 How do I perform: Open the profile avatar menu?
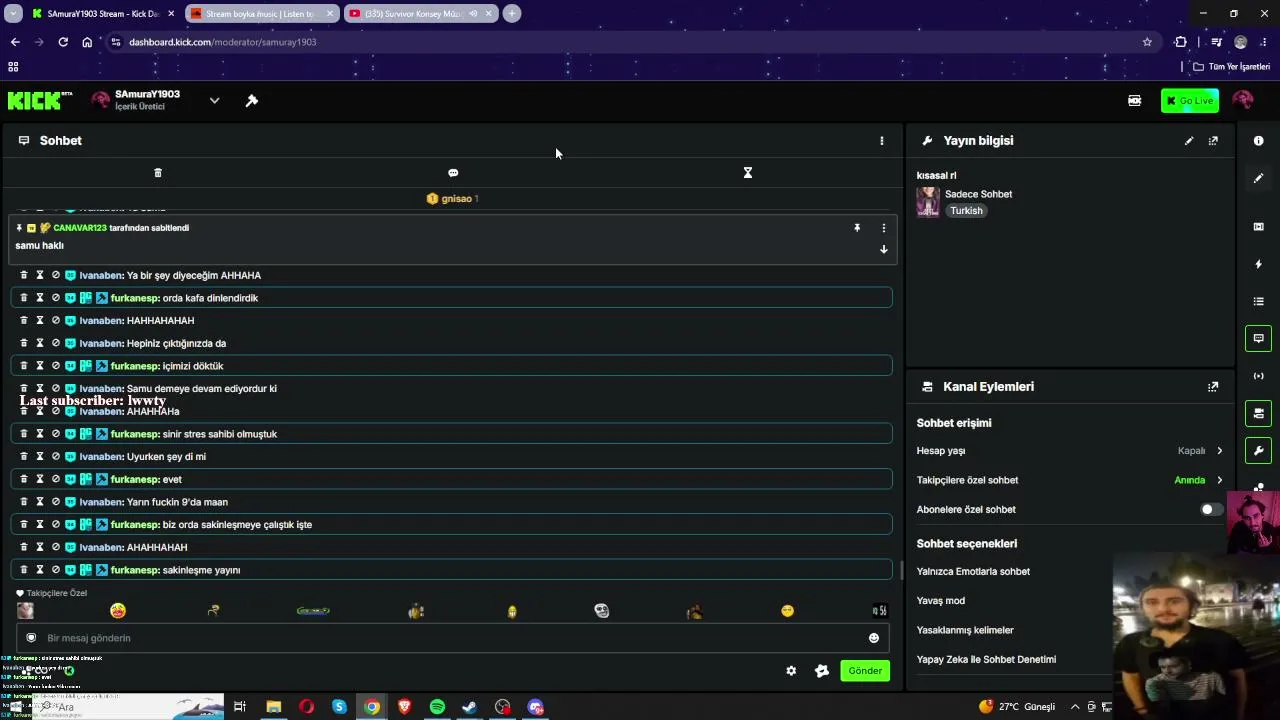pyautogui.click(x=1243, y=100)
